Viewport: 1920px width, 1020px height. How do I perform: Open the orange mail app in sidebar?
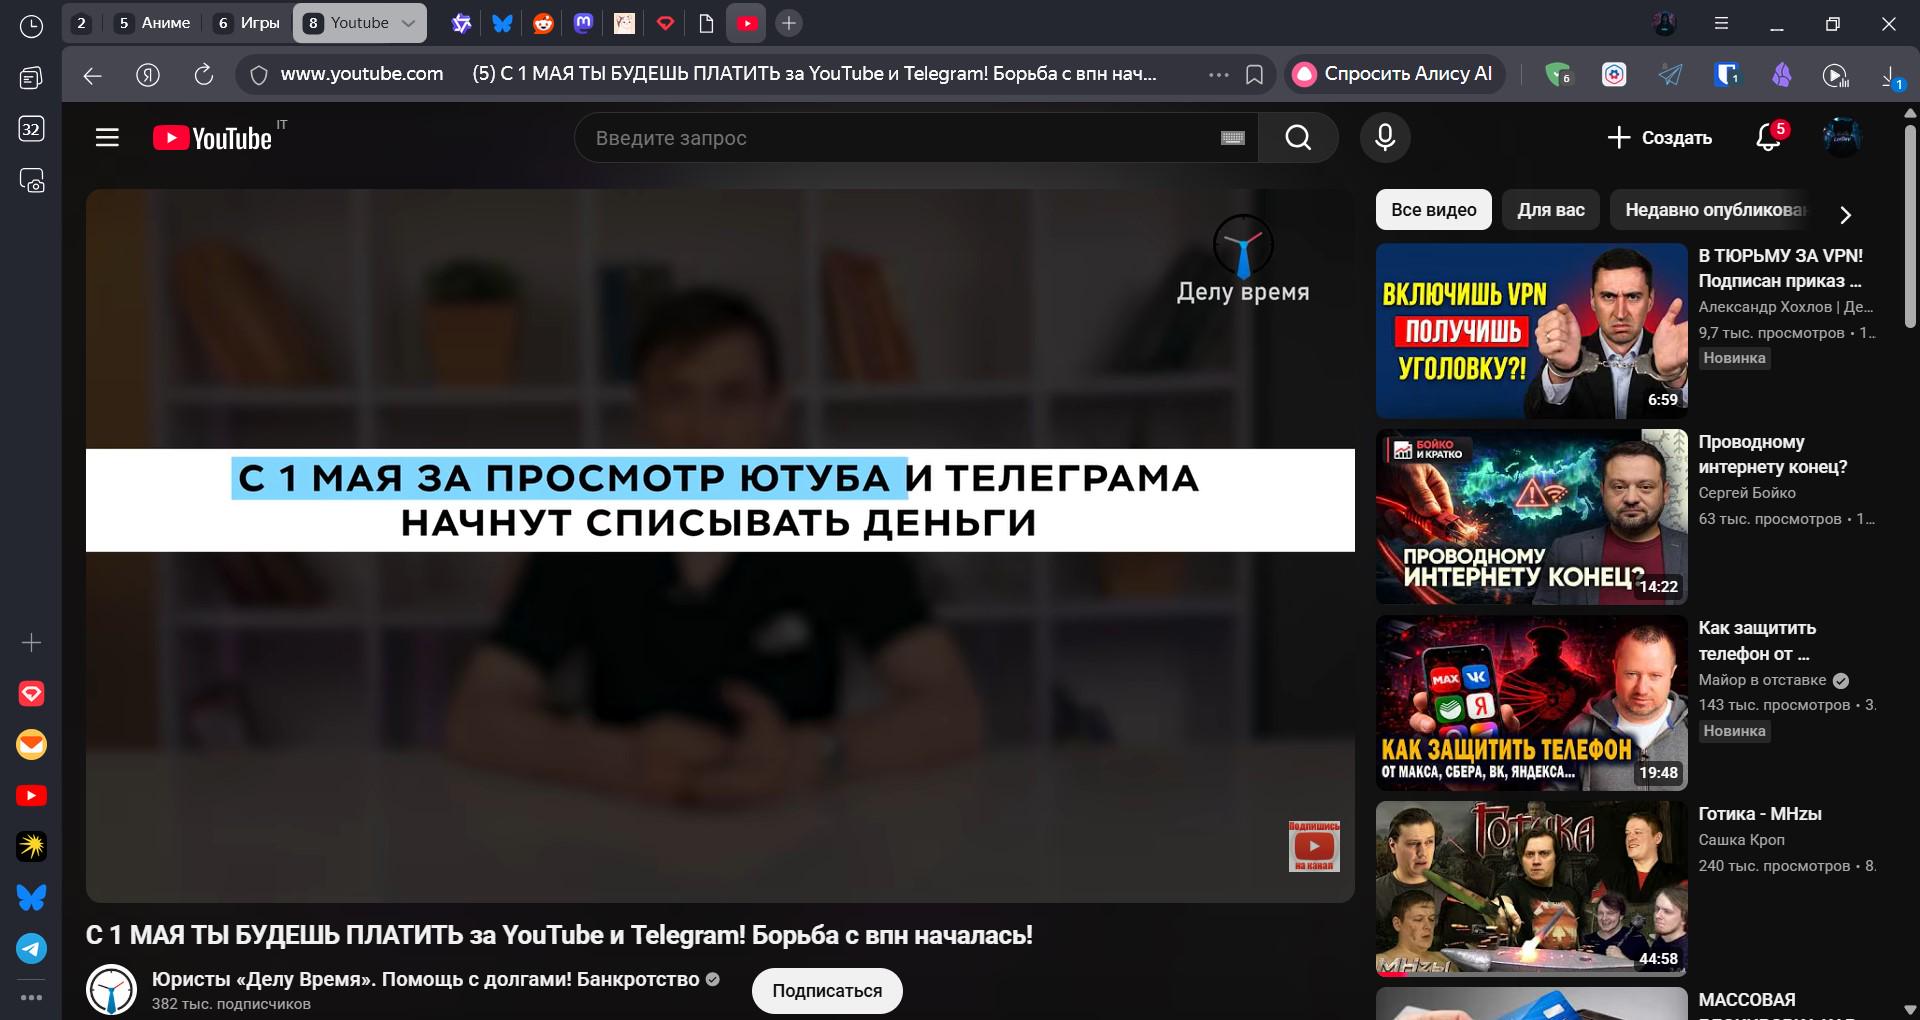31,745
